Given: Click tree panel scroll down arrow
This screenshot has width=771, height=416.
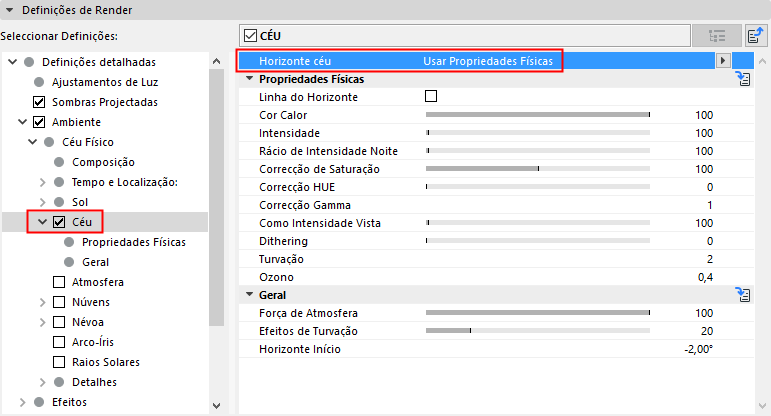Looking at the screenshot, I should (x=216, y=406).
